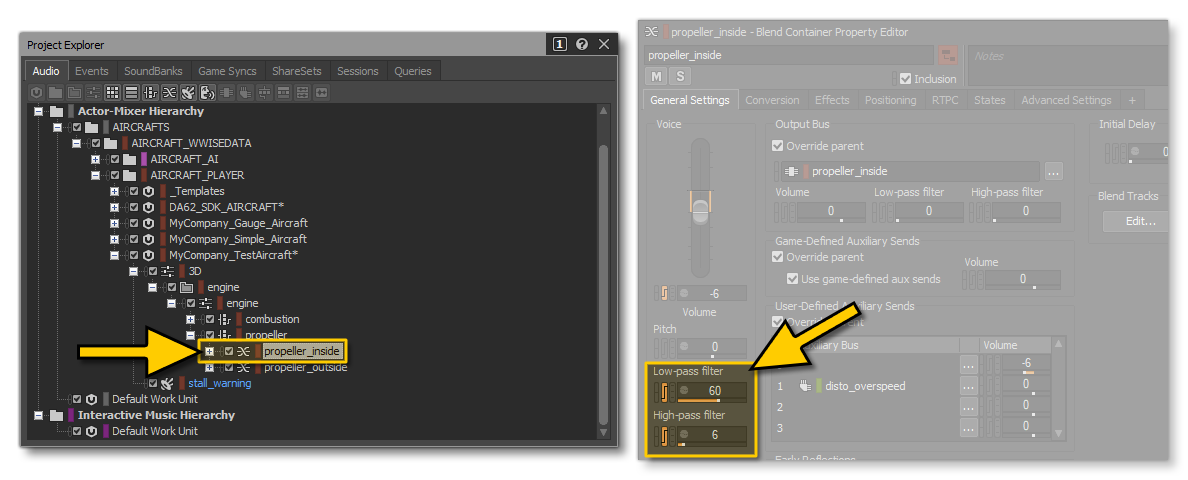Image resolution: width=1188 pixels, height=480 pixels.
Task: Add a tab with the '+' button
Action: [x=1132, y=100]
